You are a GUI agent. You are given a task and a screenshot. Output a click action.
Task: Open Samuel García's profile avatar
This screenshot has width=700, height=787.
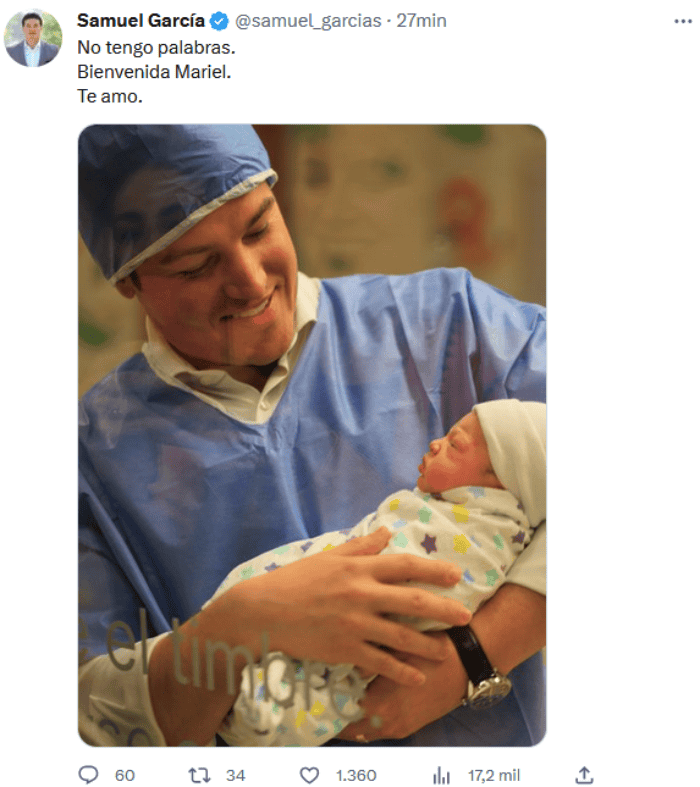pos(33,38)
